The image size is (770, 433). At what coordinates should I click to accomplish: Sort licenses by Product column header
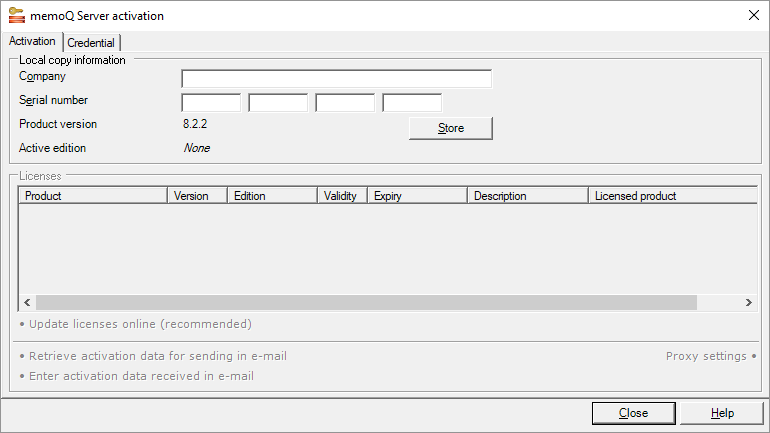pos(92,196)
